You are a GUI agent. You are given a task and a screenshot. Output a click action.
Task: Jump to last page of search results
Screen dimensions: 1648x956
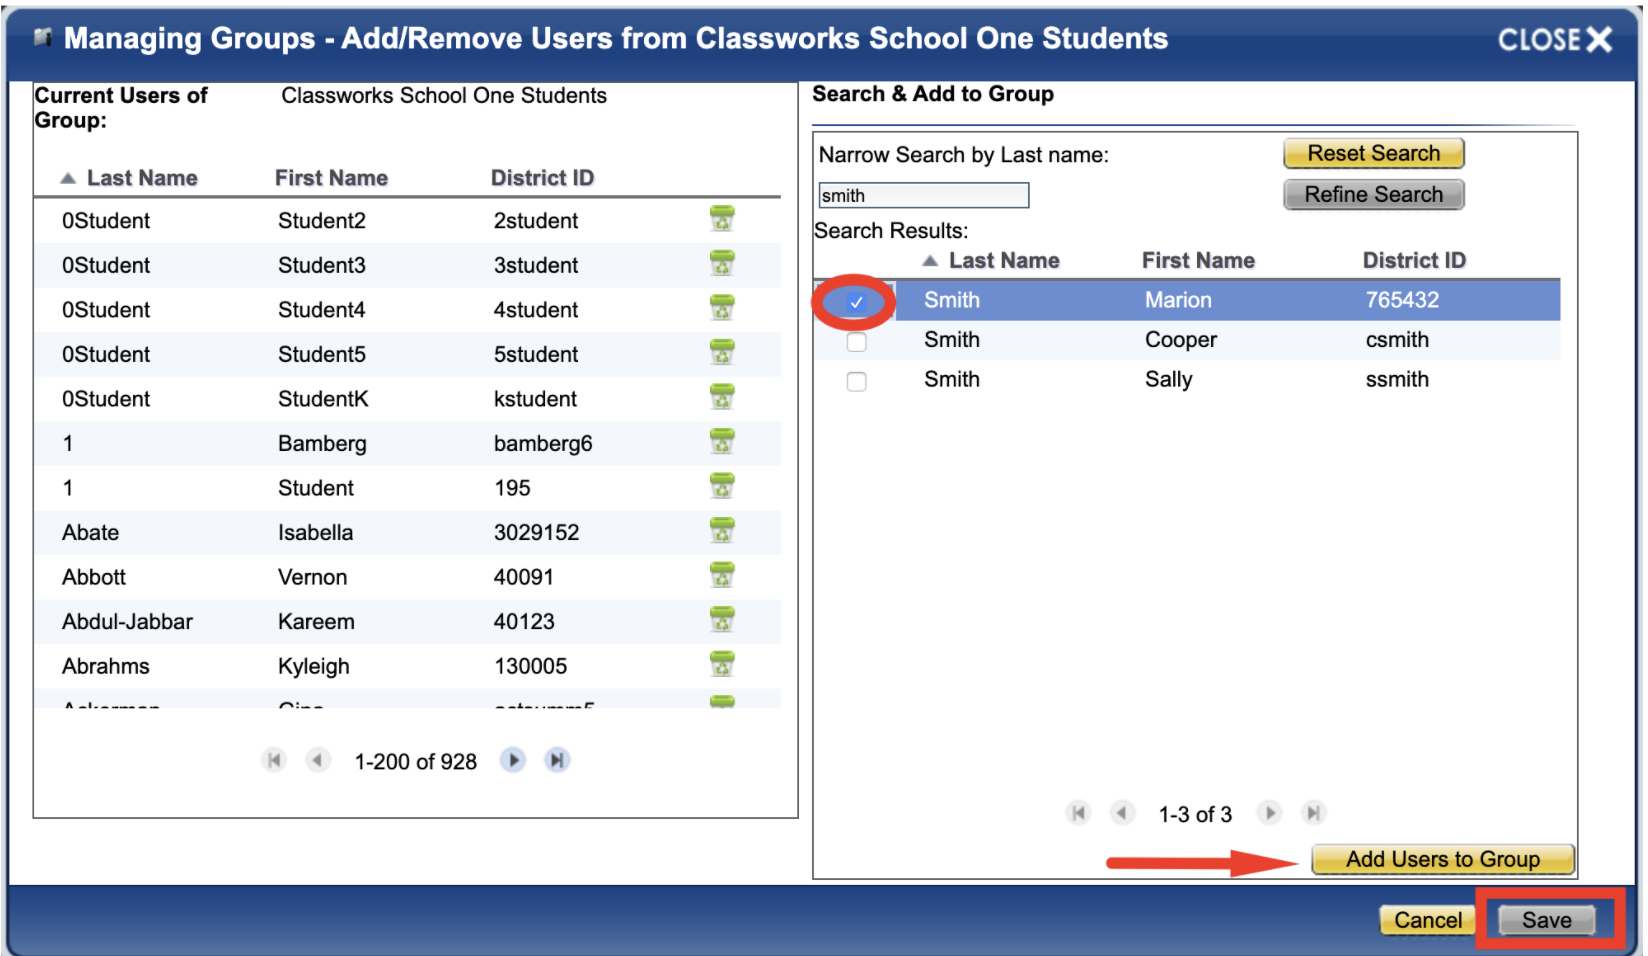tap(1314, 813)
